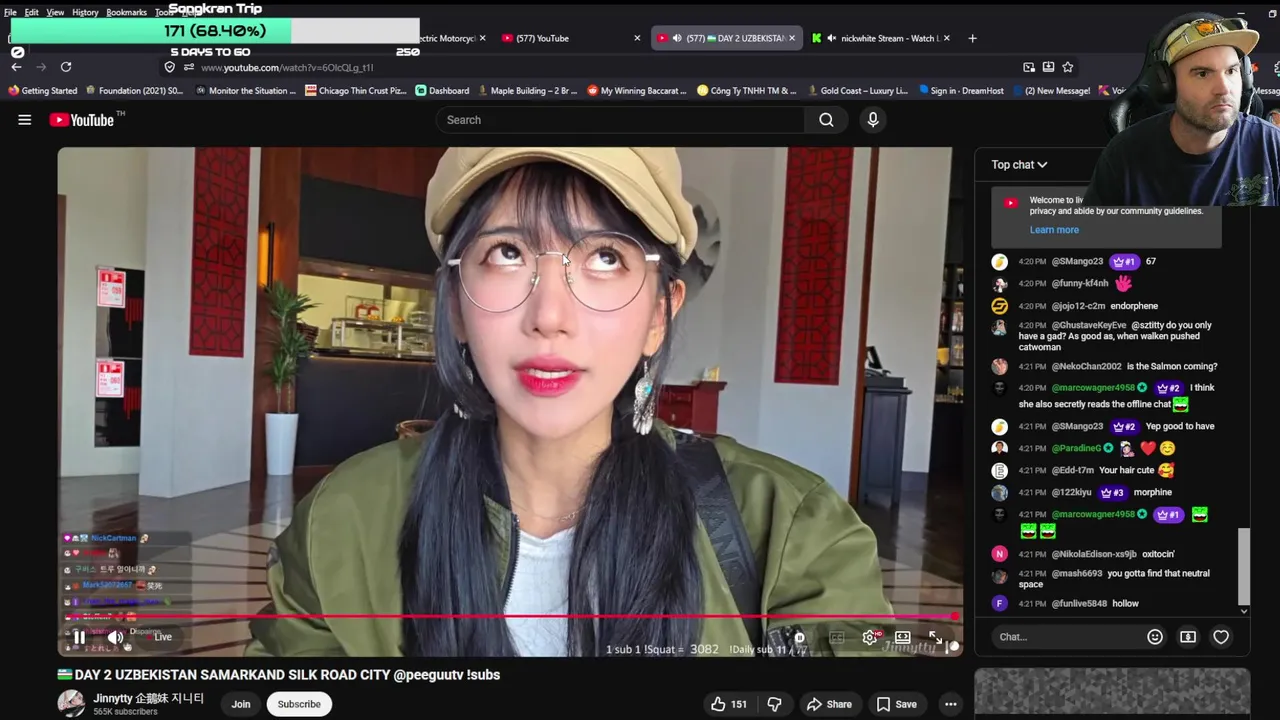Focus the YouTube search field
Image resolution: width=1280 pixels, height=720 pixels.
point(620,120)
